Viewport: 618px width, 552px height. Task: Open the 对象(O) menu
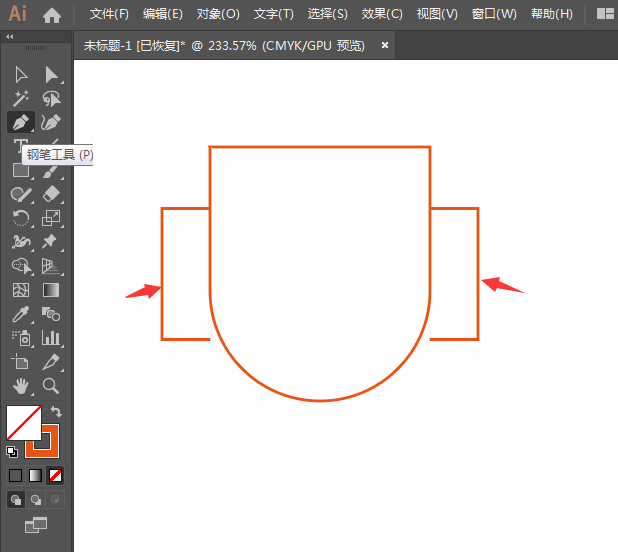click(218, 14)
